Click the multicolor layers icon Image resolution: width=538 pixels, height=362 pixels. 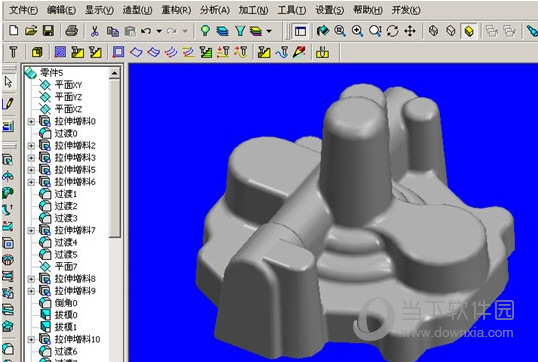(256, 31)
